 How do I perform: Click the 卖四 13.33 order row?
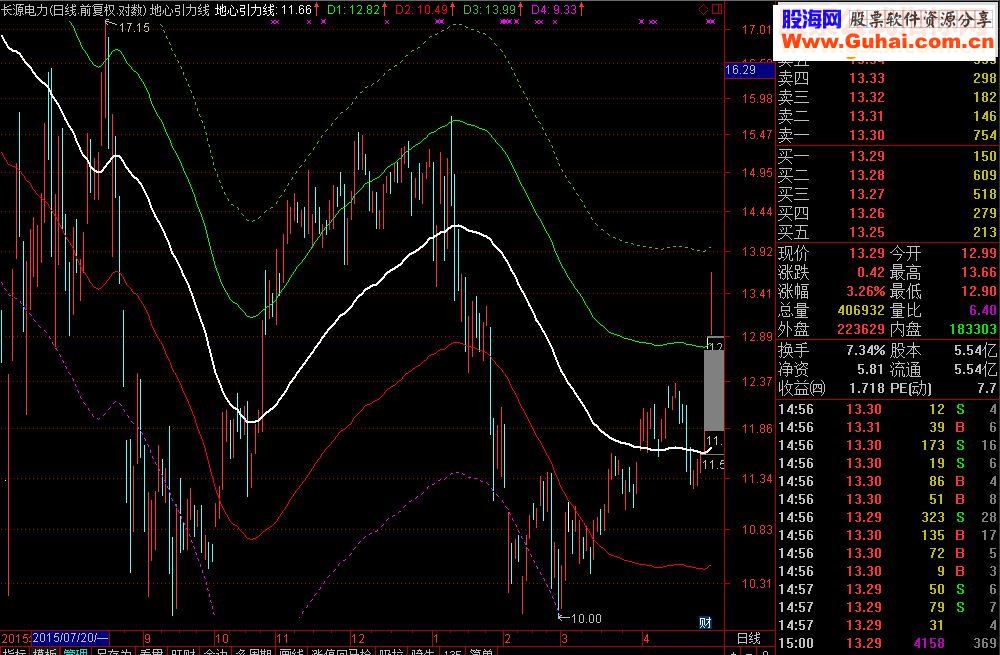coord(887,78)
